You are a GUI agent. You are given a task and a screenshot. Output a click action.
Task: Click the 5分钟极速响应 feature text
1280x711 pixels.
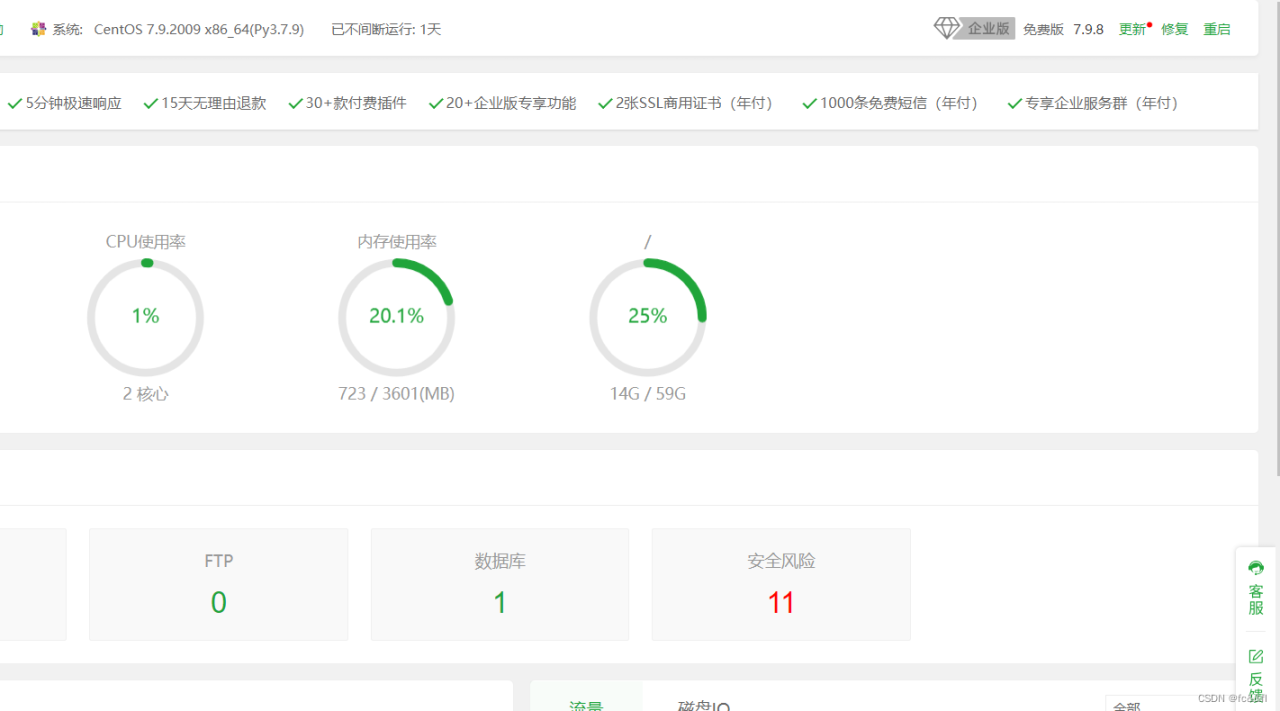[74, 103]
